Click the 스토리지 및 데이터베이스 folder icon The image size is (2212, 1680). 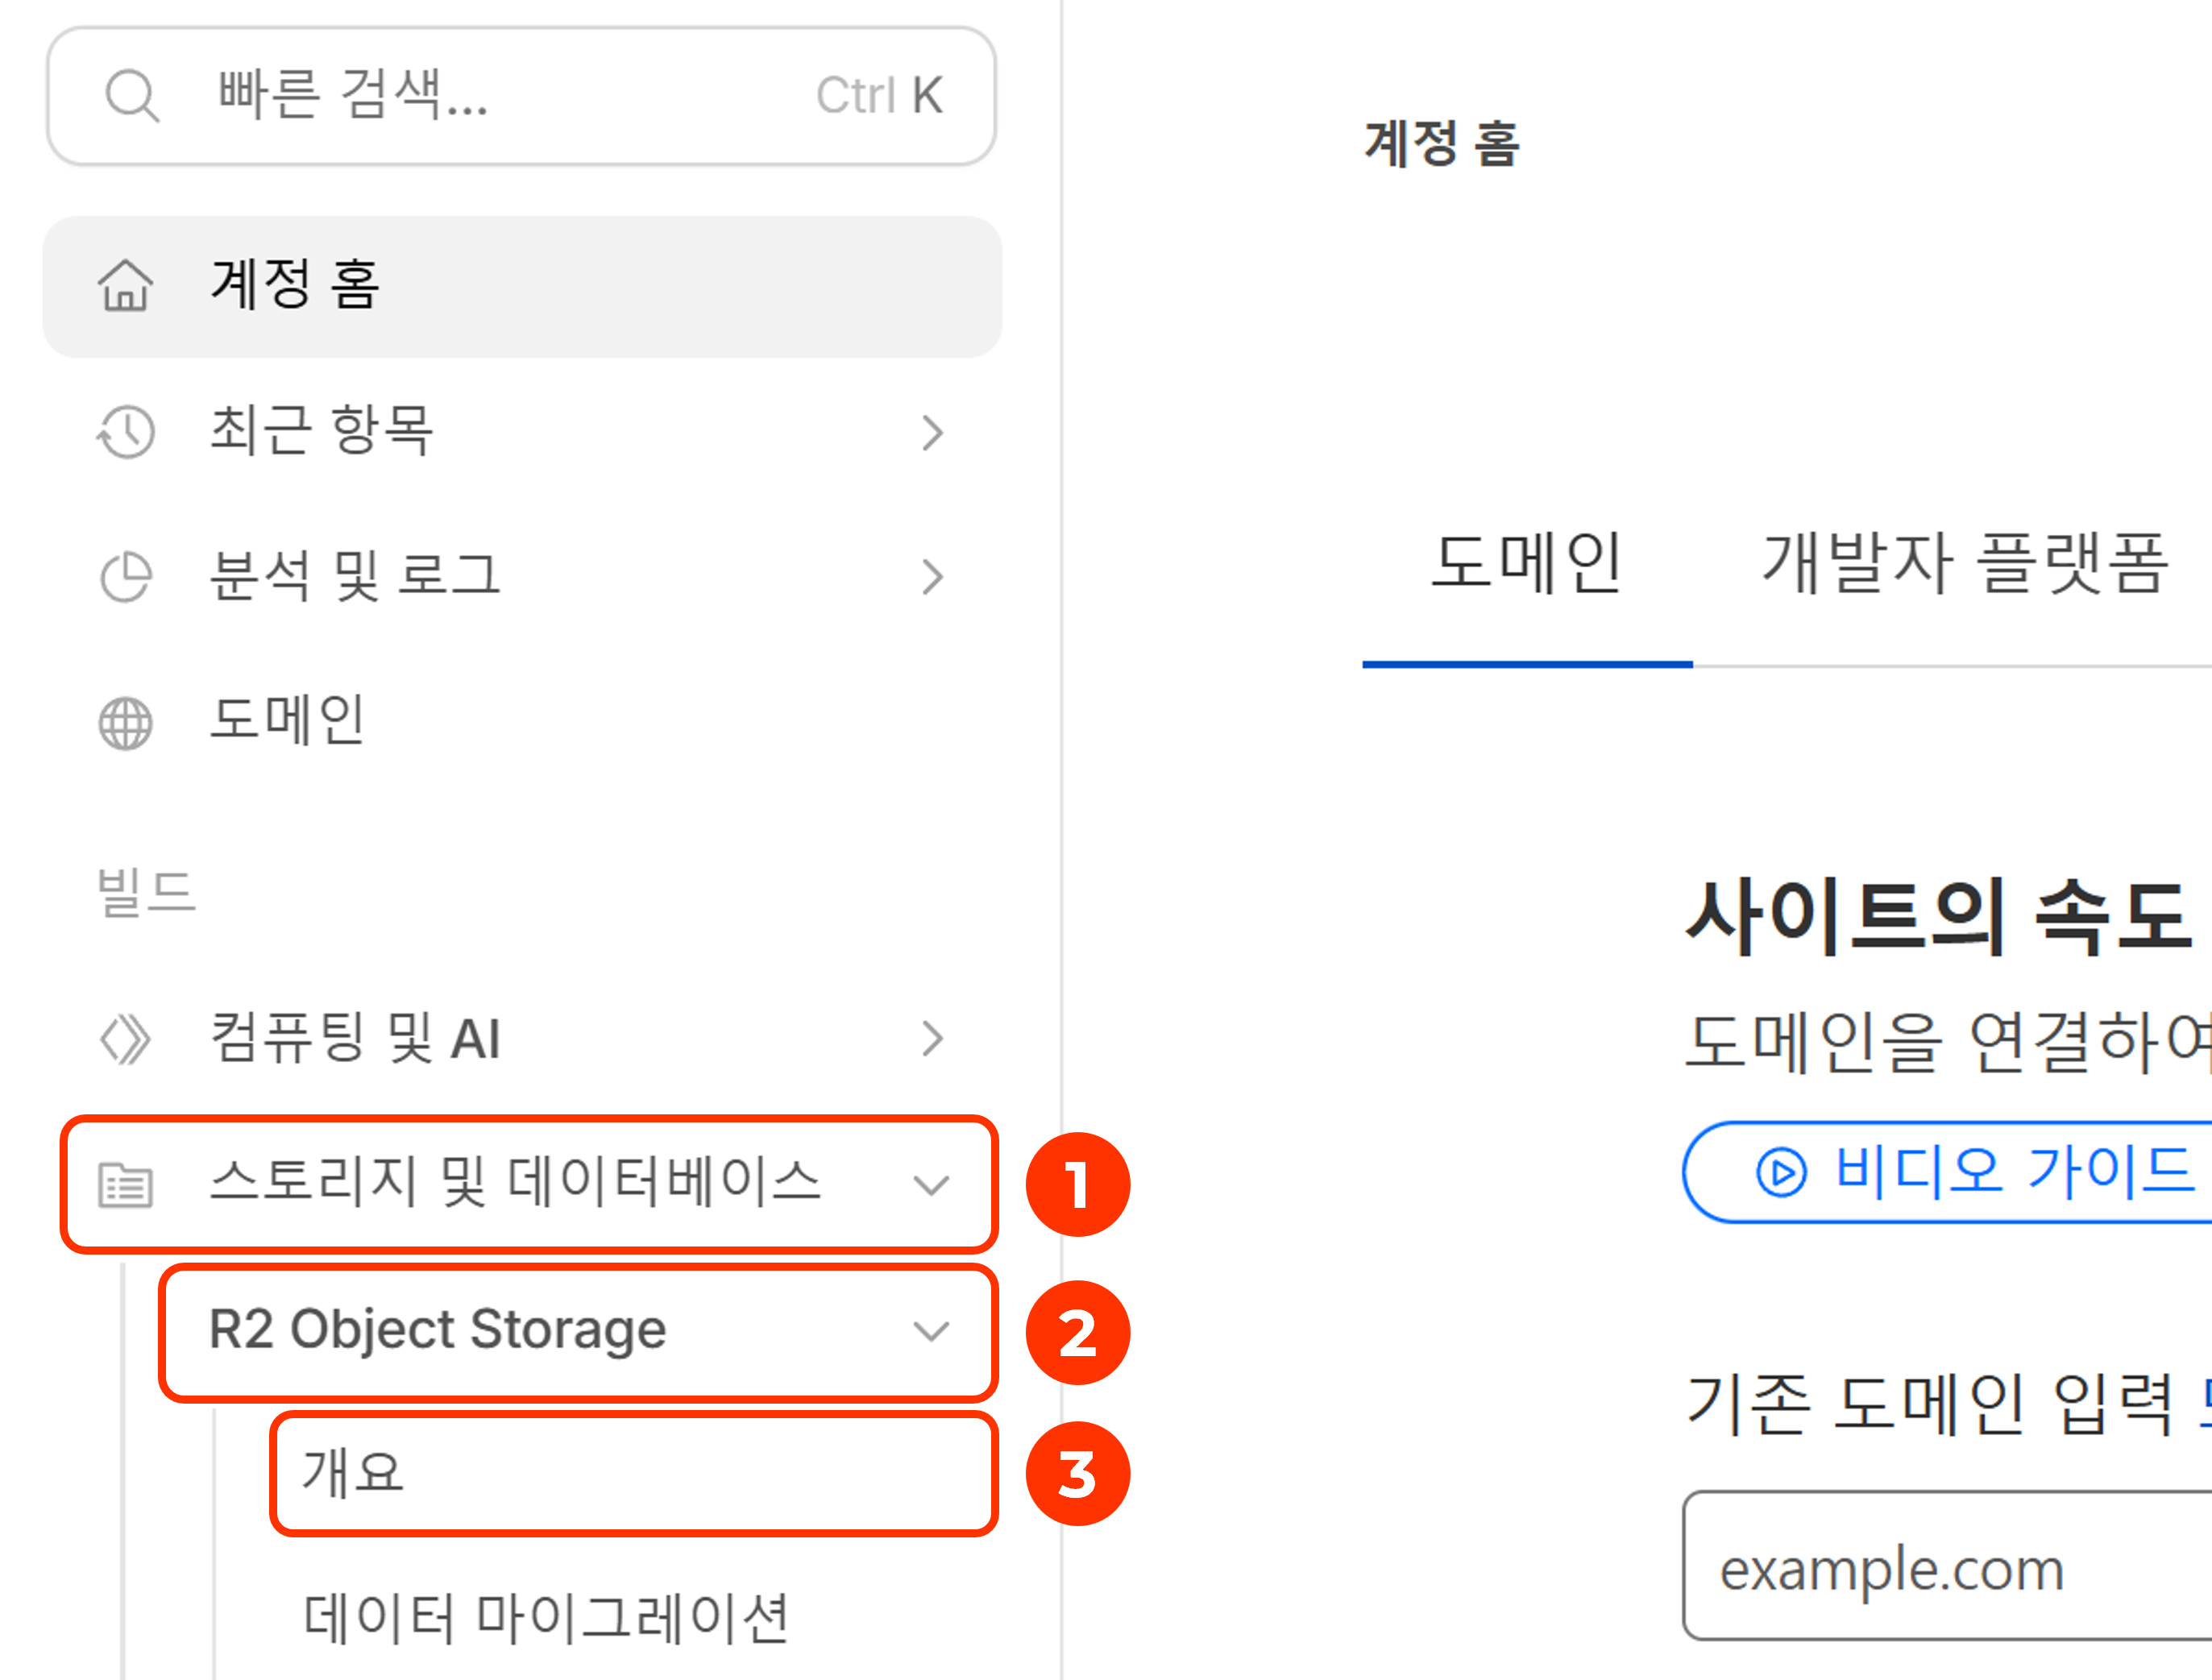tap(126, 1185)
